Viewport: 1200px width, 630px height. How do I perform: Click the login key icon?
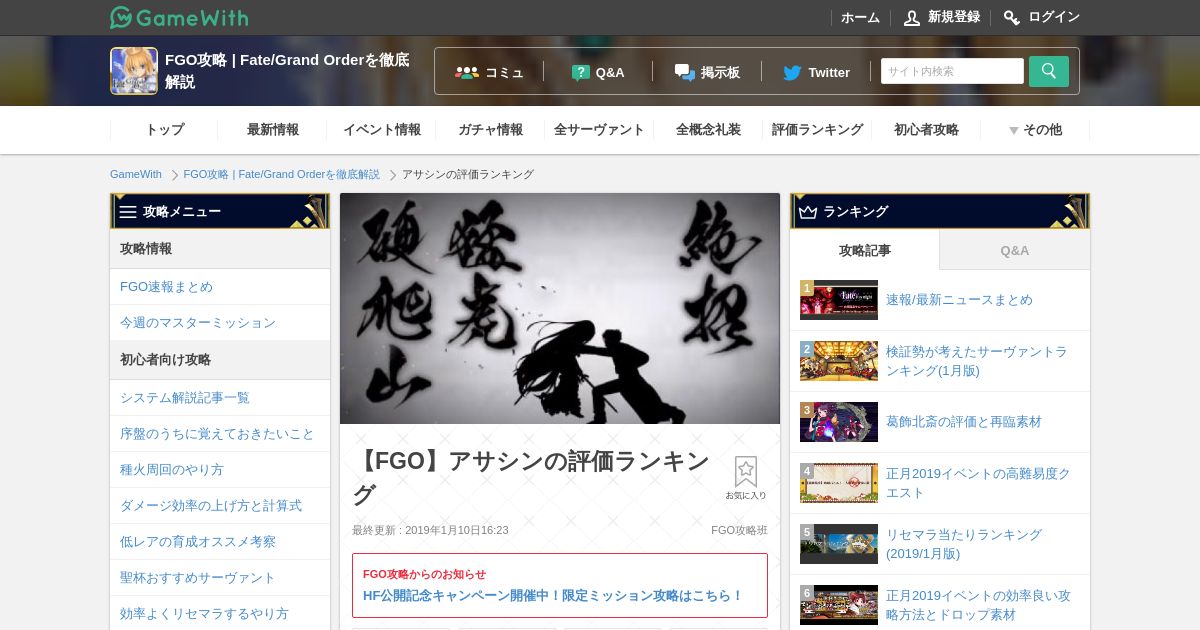coord(1012,17)
